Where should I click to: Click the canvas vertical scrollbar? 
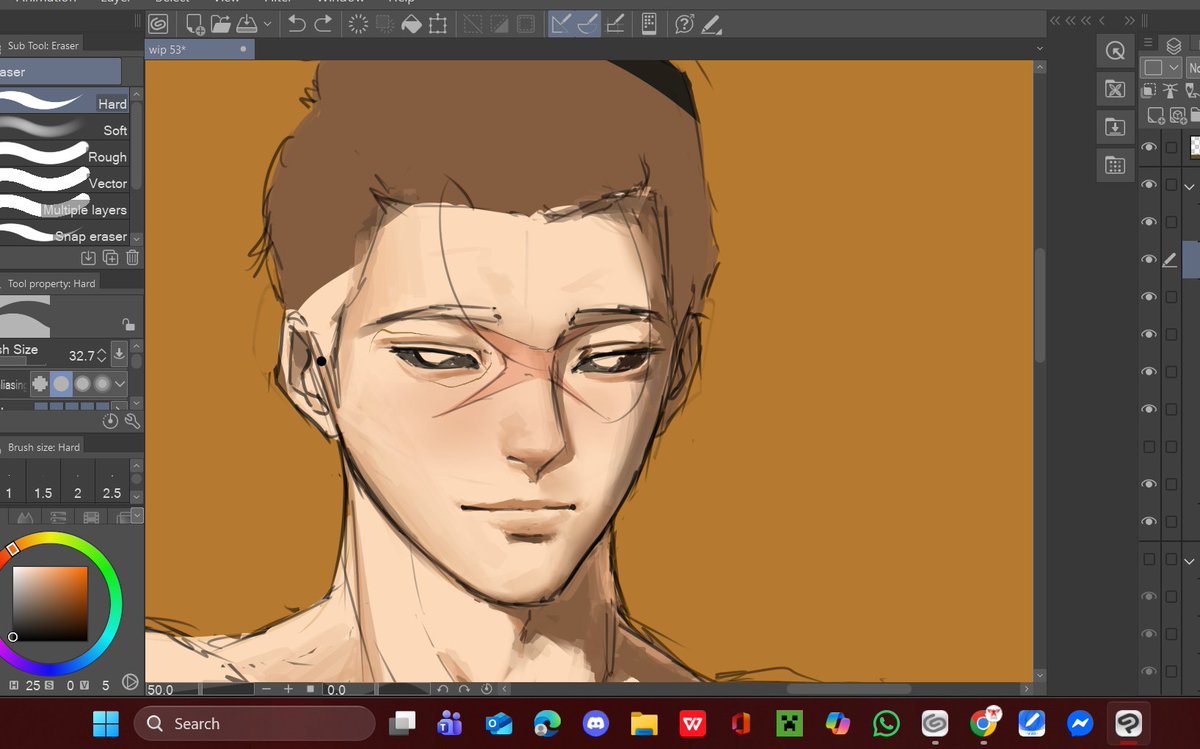[1040, 305]
